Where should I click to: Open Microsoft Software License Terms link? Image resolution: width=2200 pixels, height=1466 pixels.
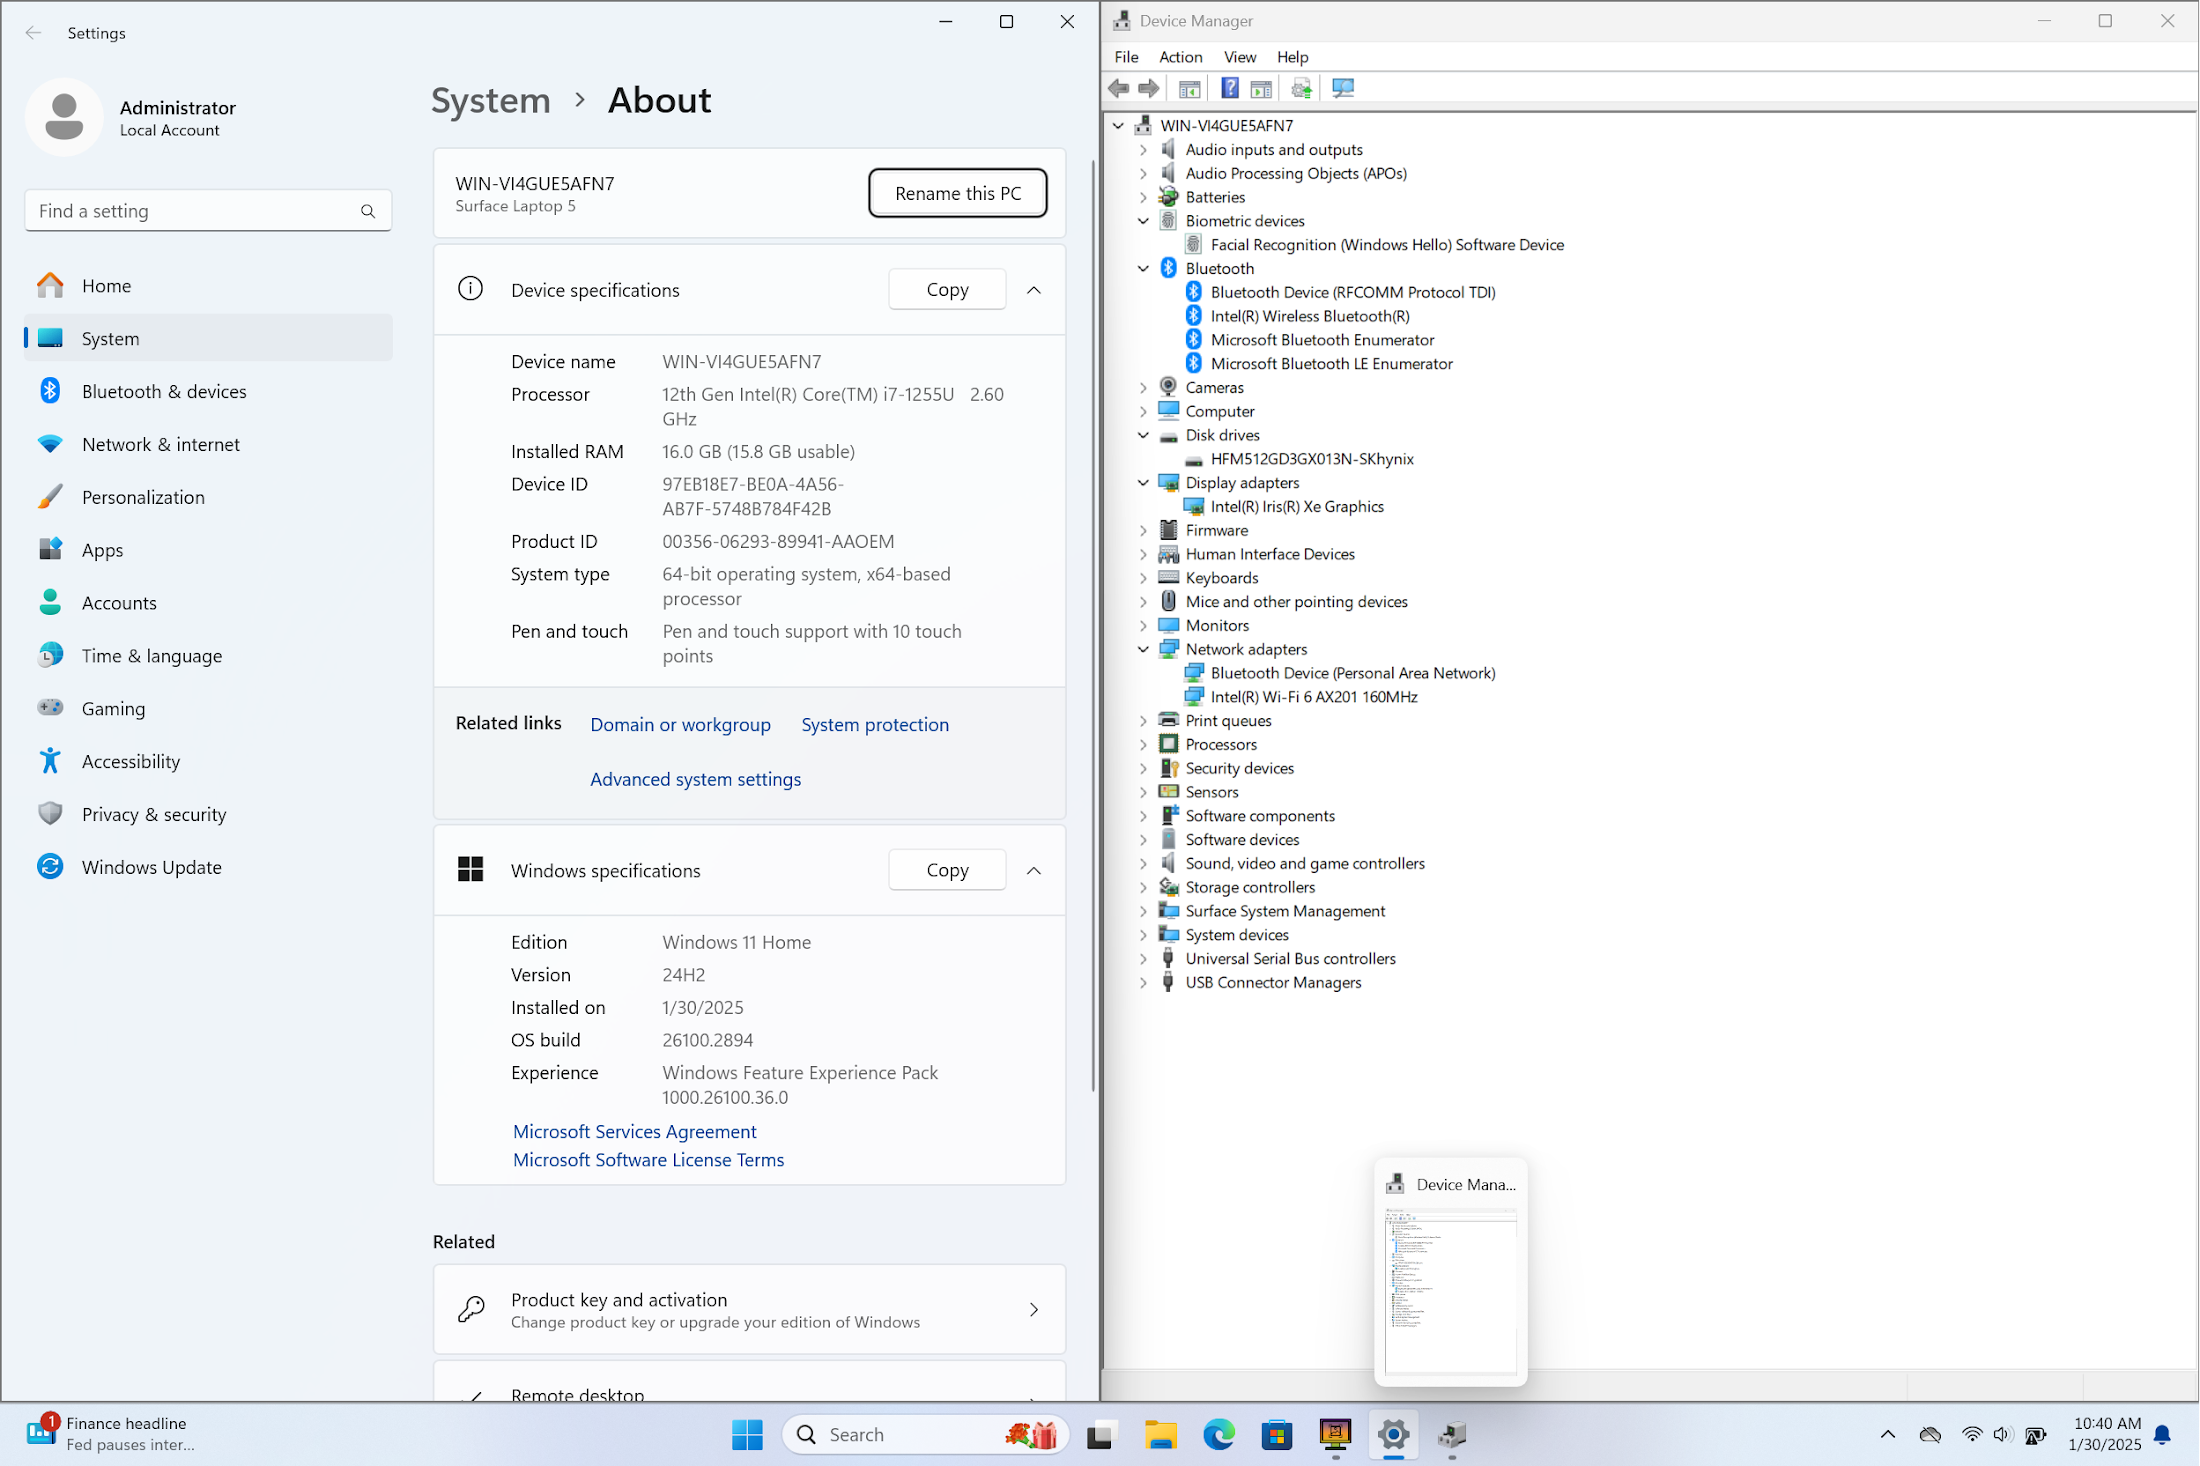tap(648, 1160)
